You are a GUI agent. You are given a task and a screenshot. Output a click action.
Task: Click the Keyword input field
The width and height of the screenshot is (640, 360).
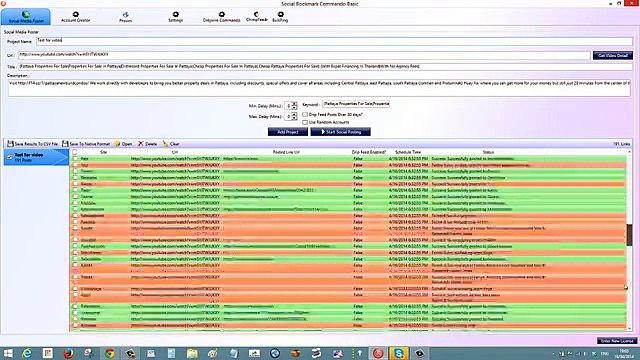[x=356, y=104]
